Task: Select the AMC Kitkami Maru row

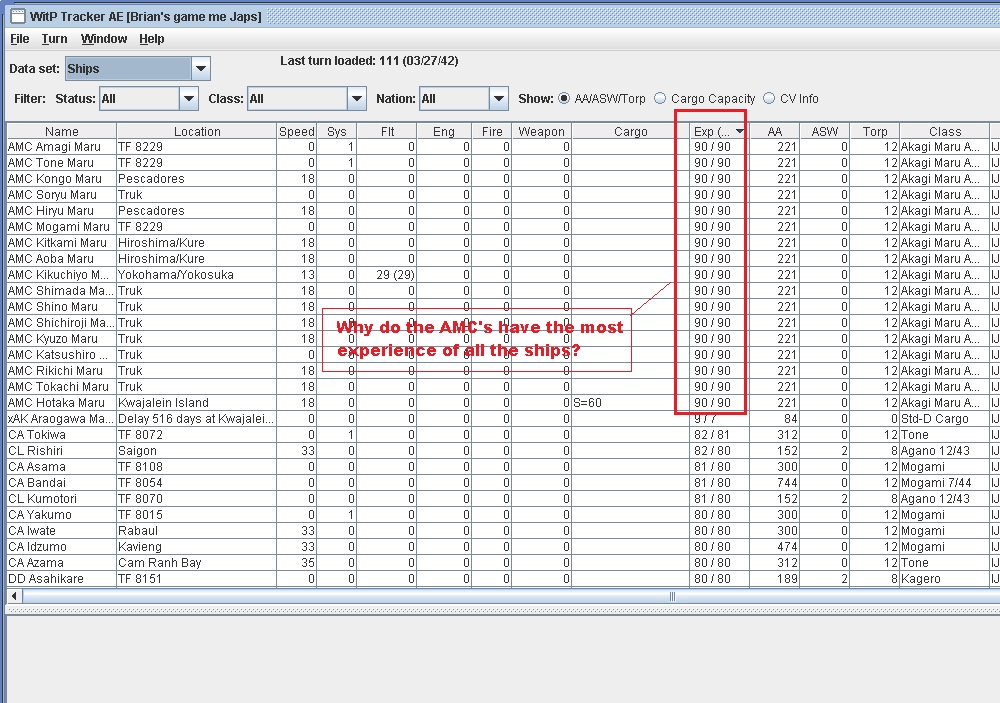Action: tap(503, 242)
